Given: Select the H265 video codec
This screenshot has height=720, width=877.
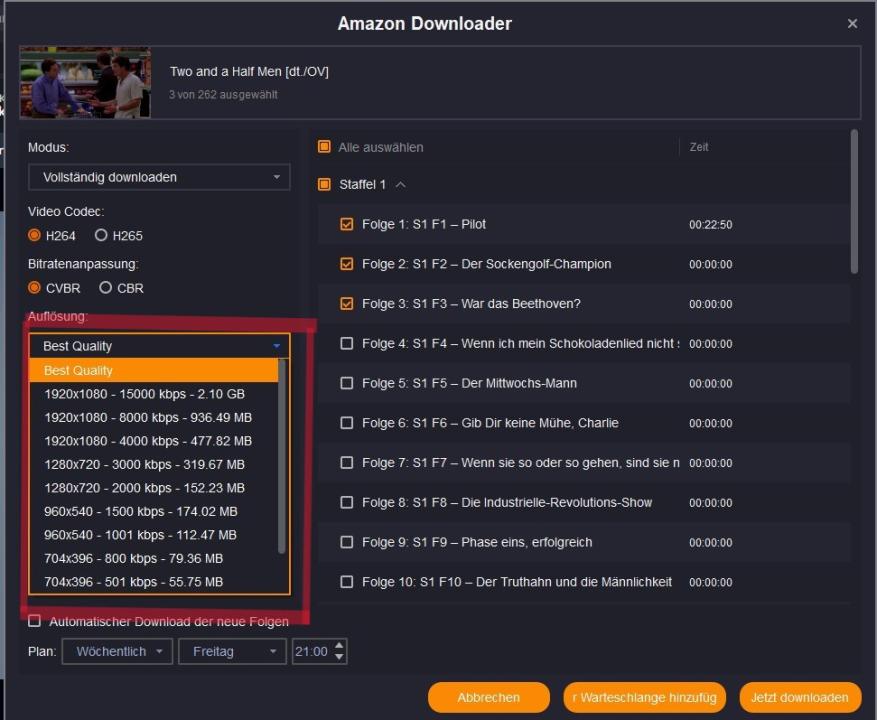Looking at the screenshot, I should pos(101,236).
